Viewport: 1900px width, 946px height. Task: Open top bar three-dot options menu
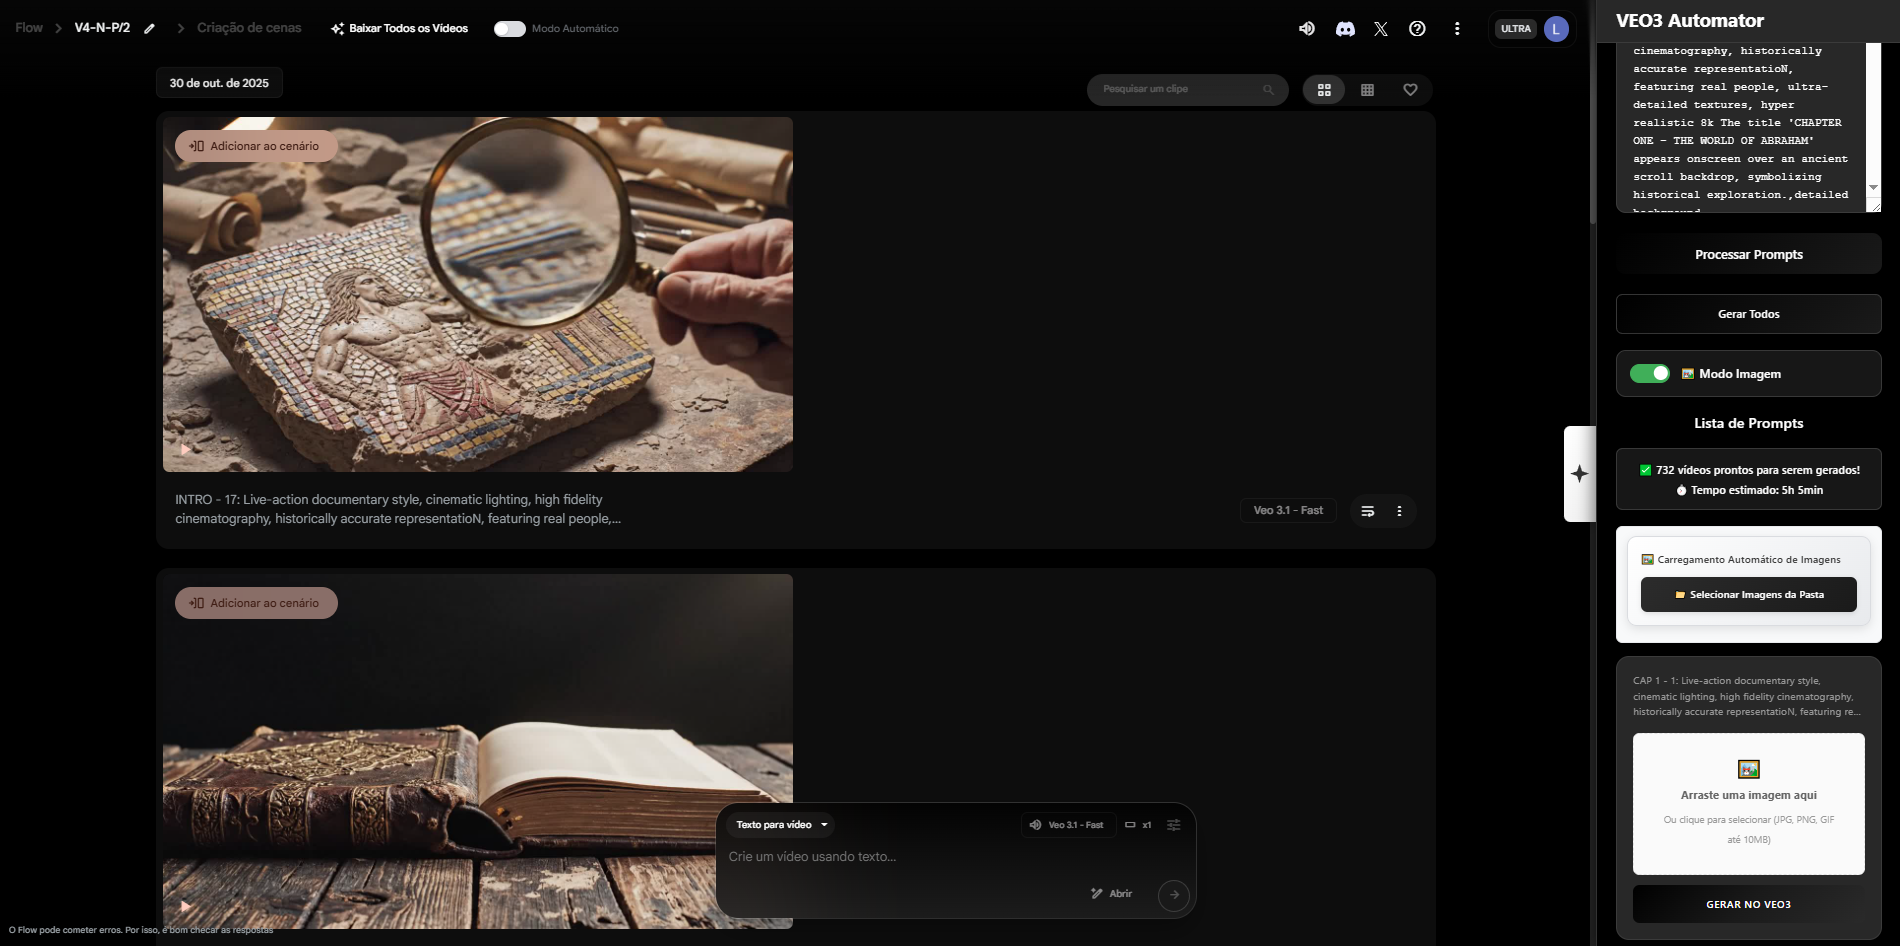(1457, 29)
